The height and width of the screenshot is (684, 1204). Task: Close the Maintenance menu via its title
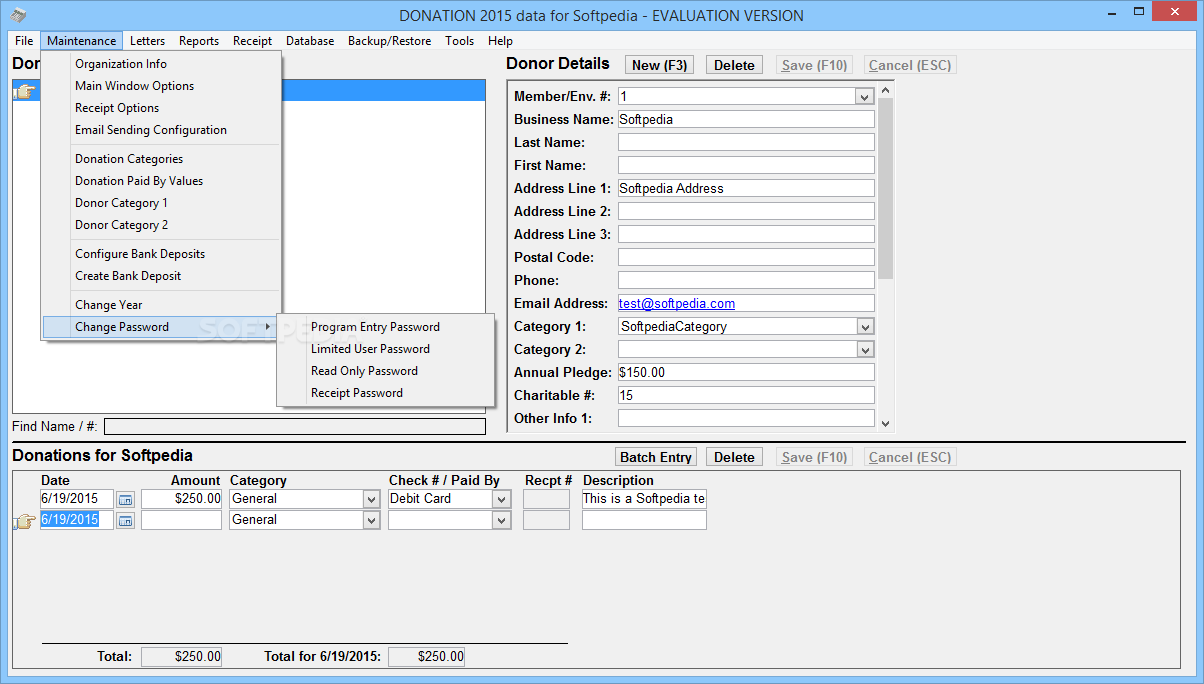click(x=82, y=41)
